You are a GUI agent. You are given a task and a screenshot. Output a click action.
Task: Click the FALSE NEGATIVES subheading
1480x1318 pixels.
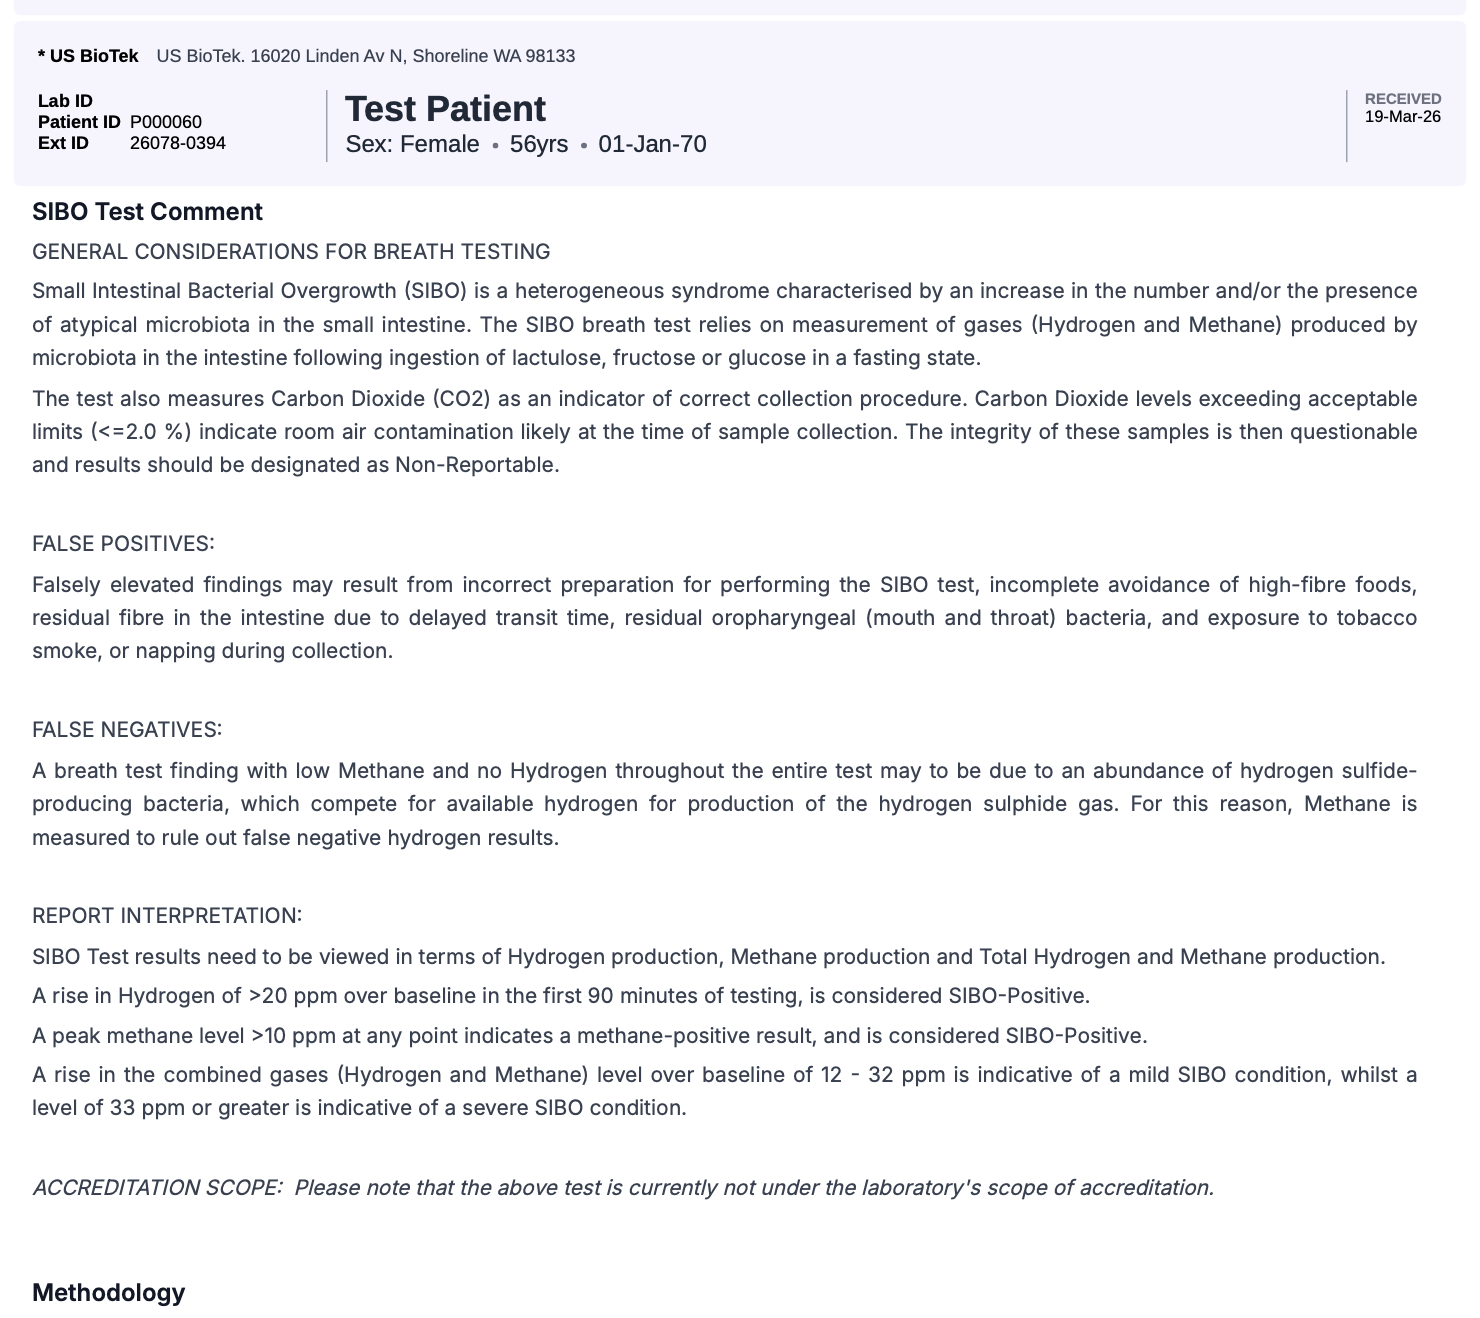pyautogui.click(x=127, y=730)
